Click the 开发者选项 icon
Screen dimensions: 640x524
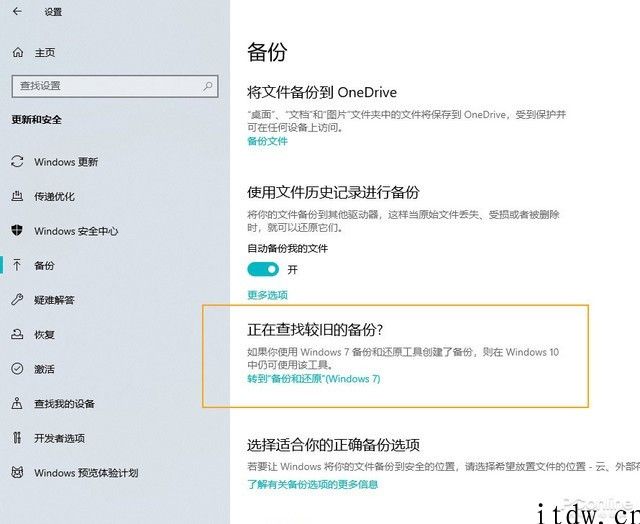tap(17, 438)
